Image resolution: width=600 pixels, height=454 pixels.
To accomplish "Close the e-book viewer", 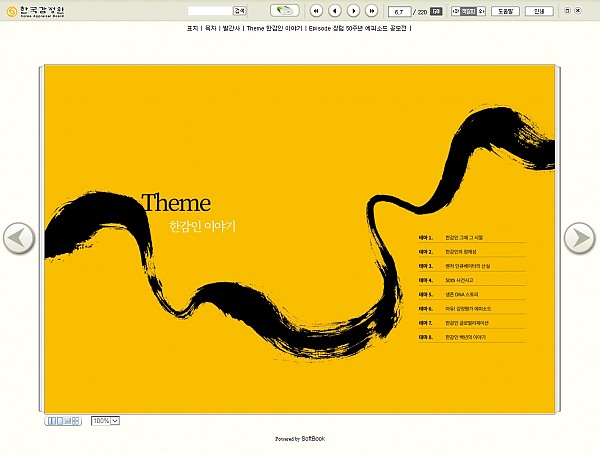I will point(578,11).
